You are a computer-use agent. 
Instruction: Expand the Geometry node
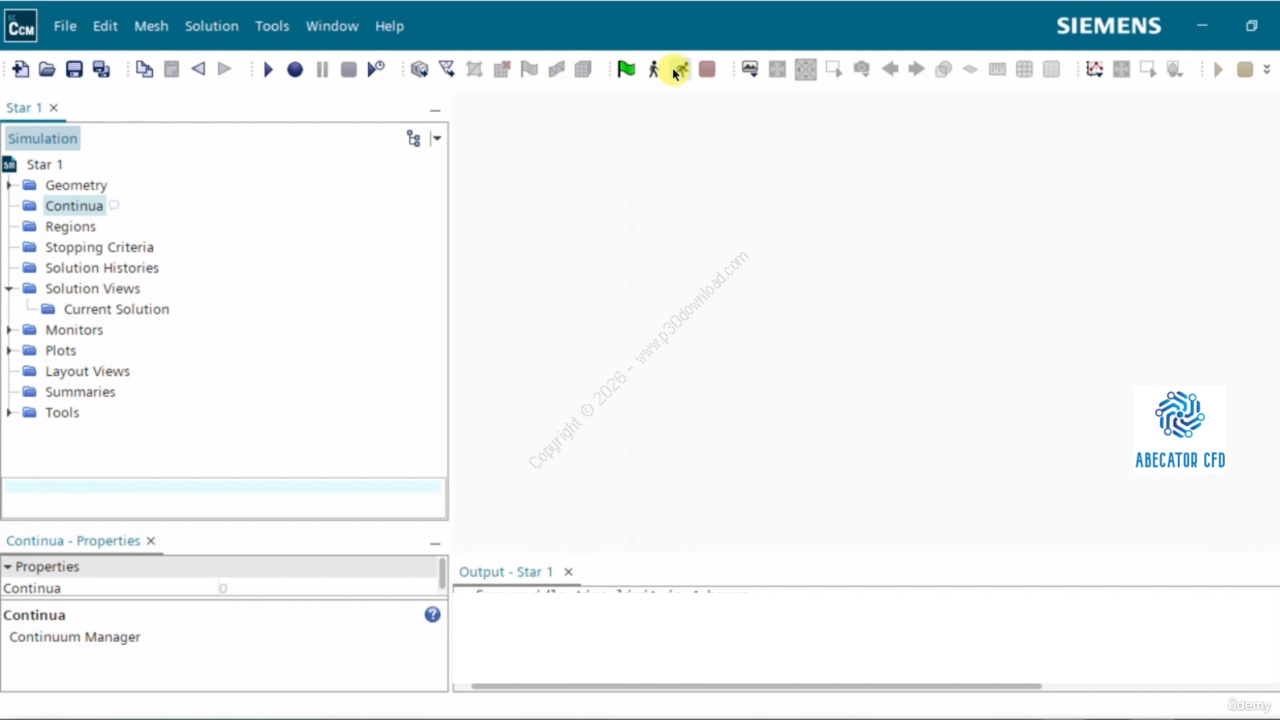(x=9, y=185)
